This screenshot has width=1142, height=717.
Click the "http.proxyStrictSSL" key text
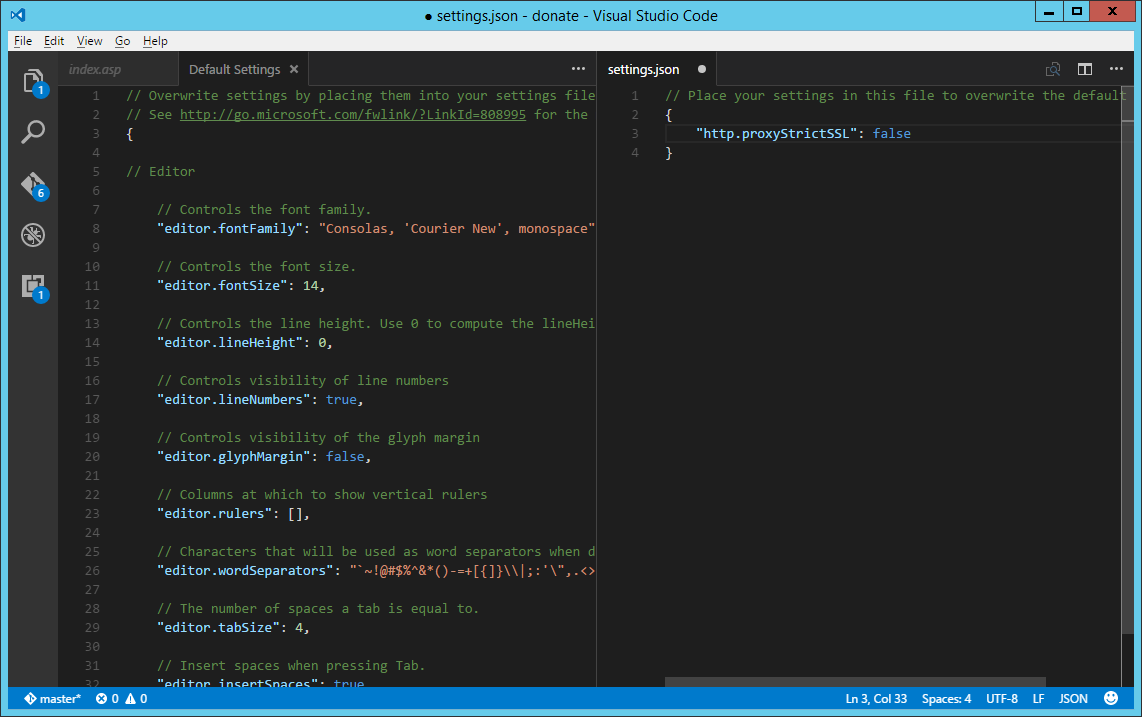(776, 133)
